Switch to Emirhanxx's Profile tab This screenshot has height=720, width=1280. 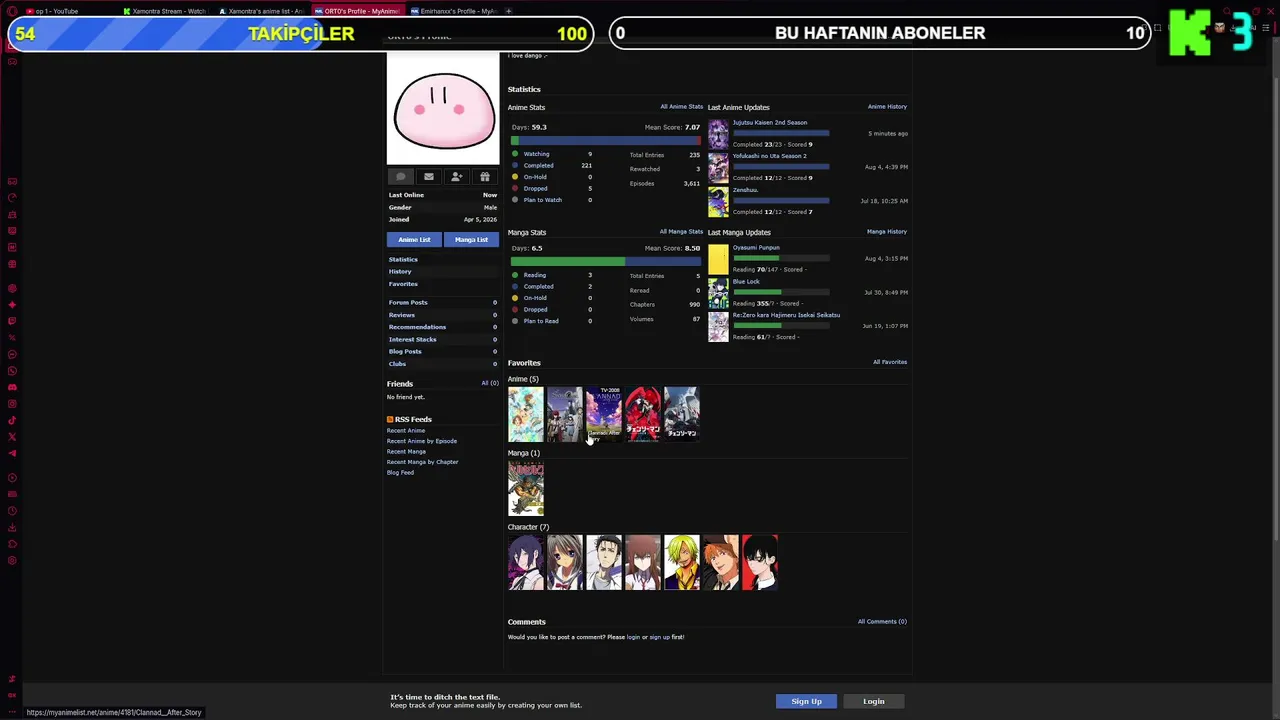(454, 11)
